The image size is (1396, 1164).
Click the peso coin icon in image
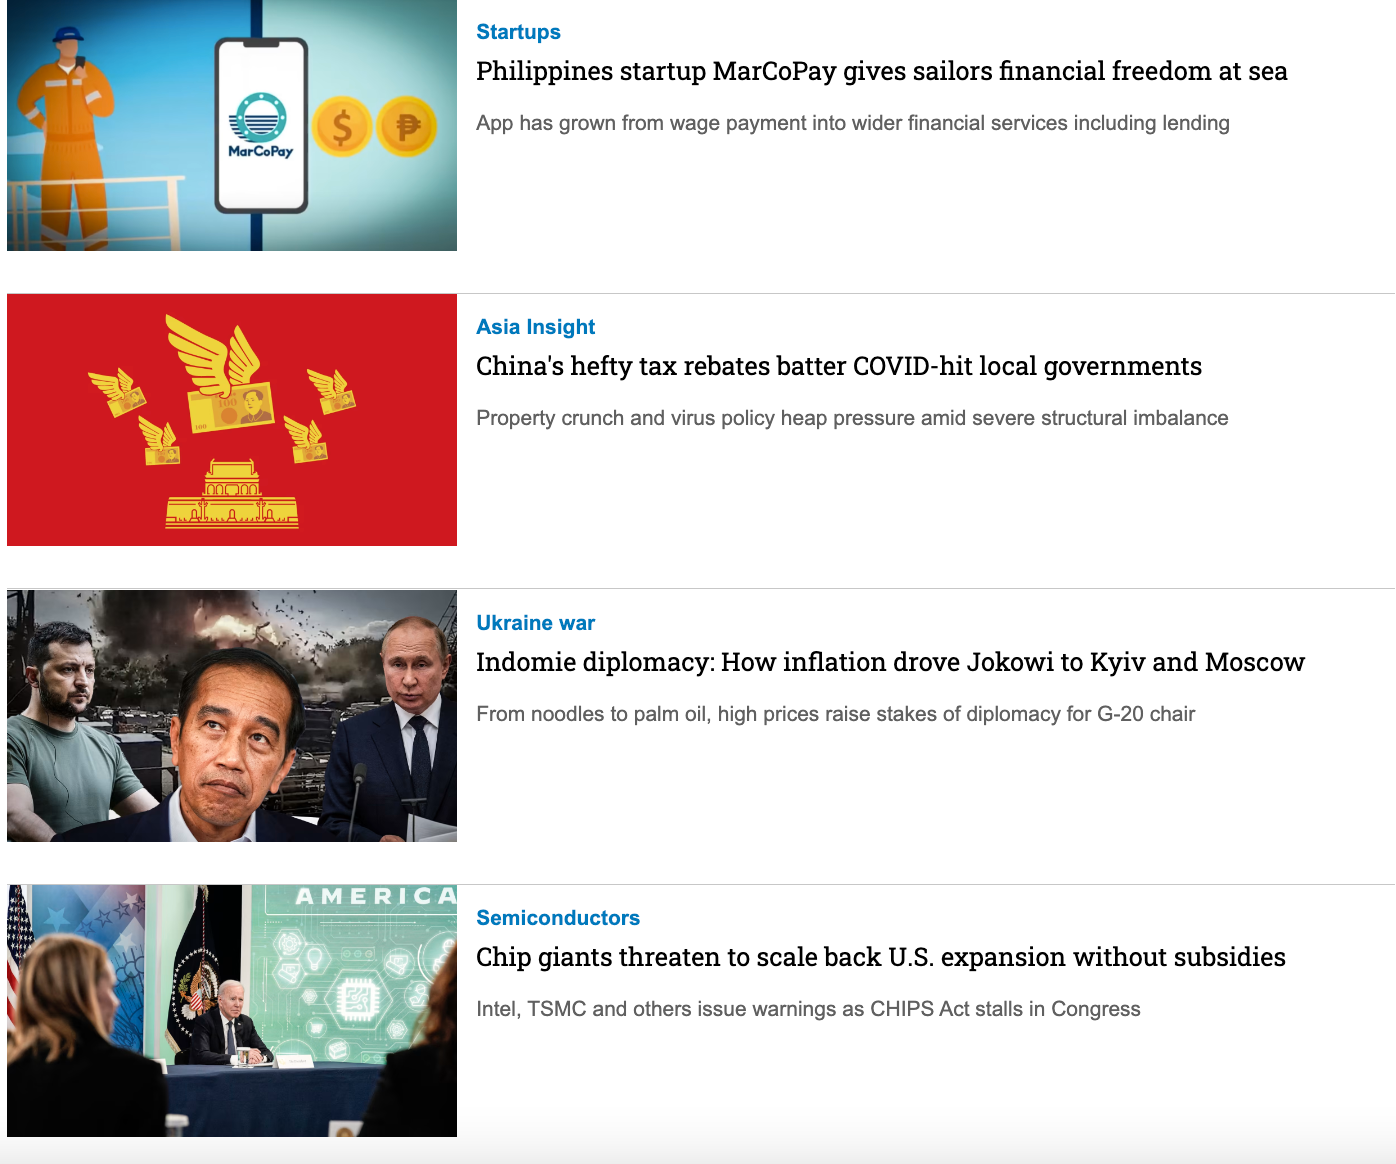pos(407,127)
